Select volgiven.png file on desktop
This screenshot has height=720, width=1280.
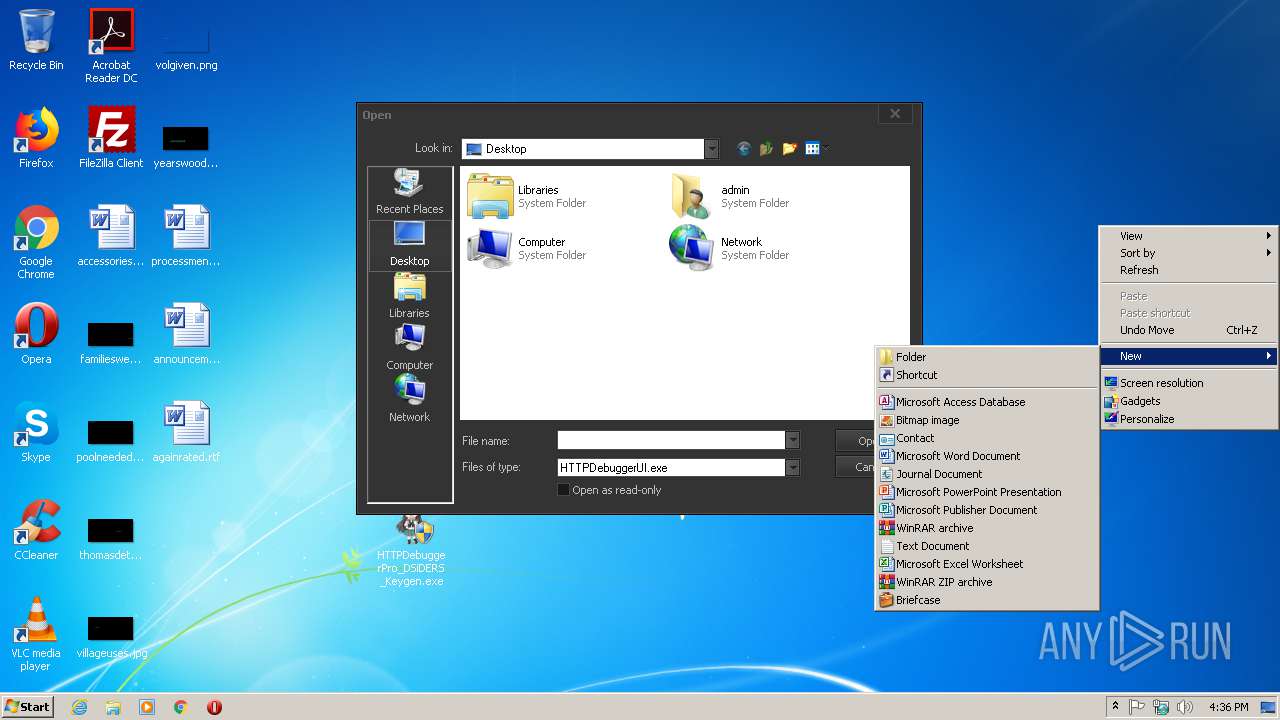tap(186, 45)
